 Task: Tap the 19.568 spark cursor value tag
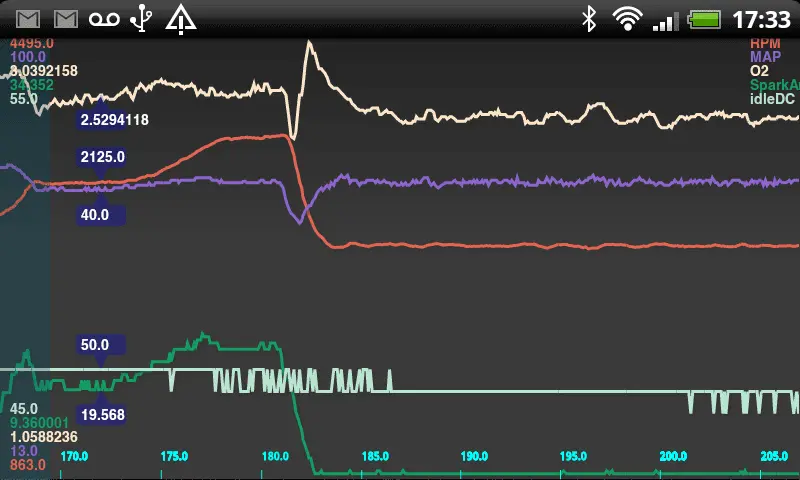pyautogui.click(x=101, y=414)
